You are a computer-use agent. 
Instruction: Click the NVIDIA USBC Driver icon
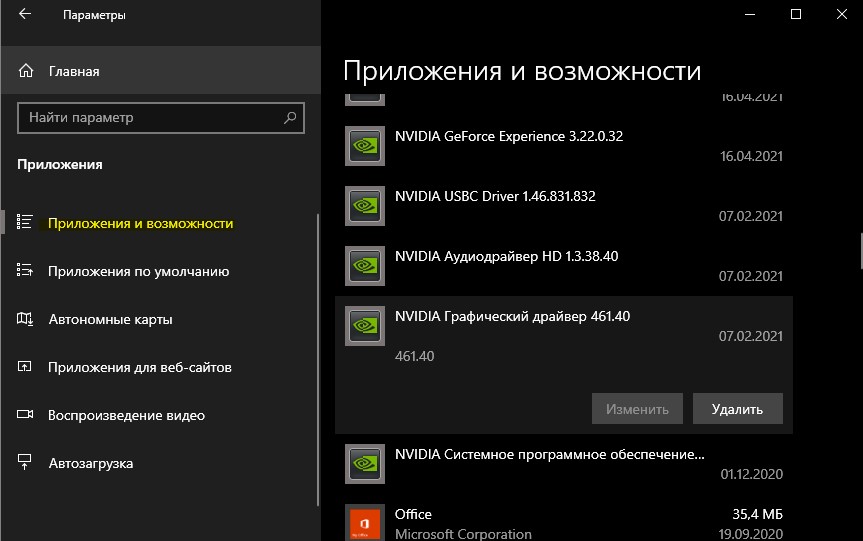click(x=365, y=206)
